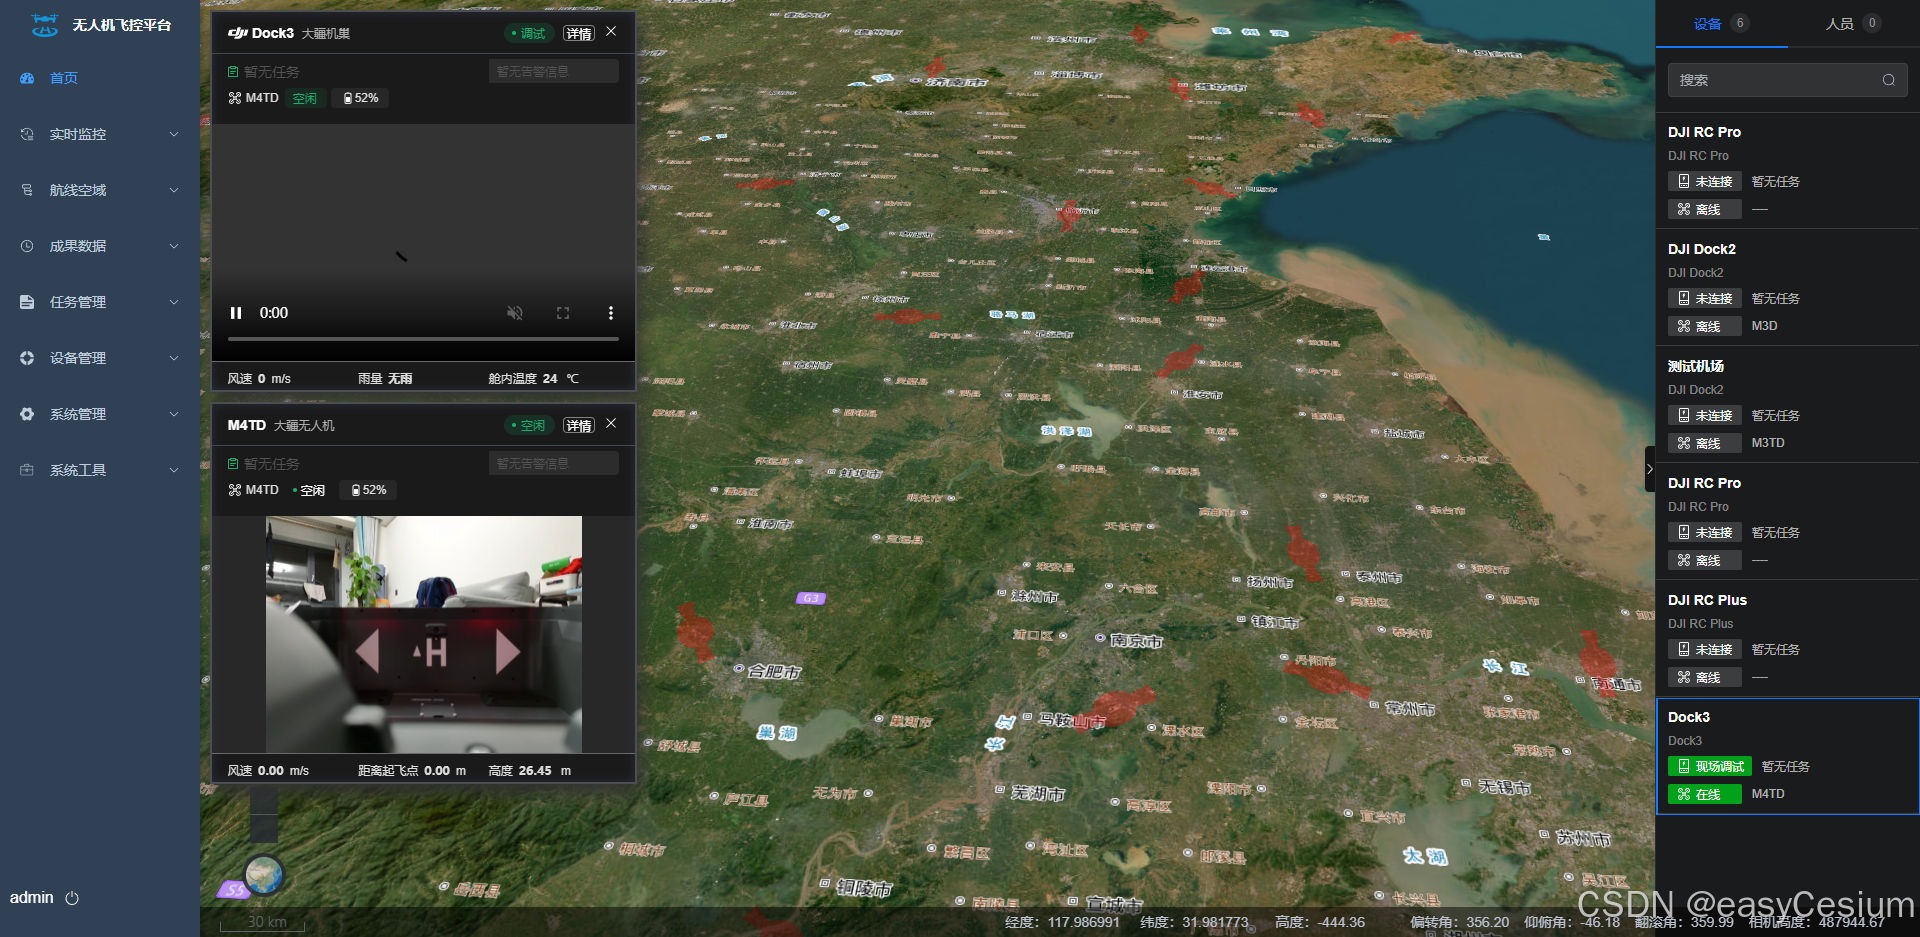This screenshot has height=937, width=1920.
Task: Click the 未连接 badge under DJI RC Plus
Action: [1704, 649]
